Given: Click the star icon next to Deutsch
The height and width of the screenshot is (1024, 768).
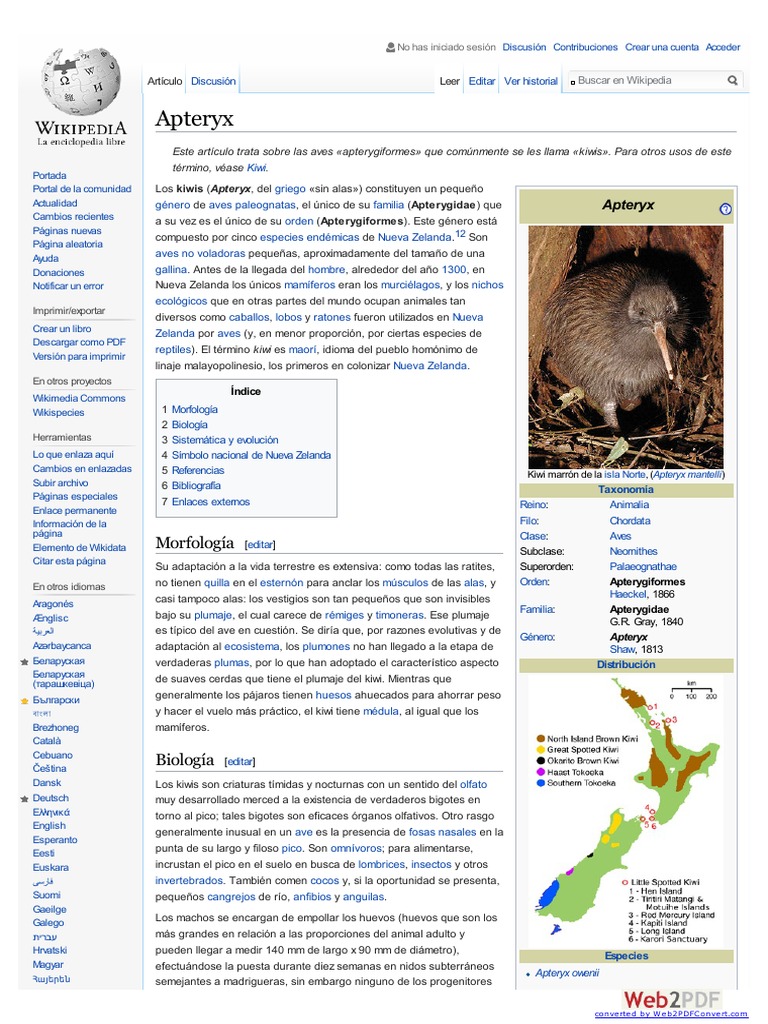Looking at the screenshot, I should click(25, 799).
